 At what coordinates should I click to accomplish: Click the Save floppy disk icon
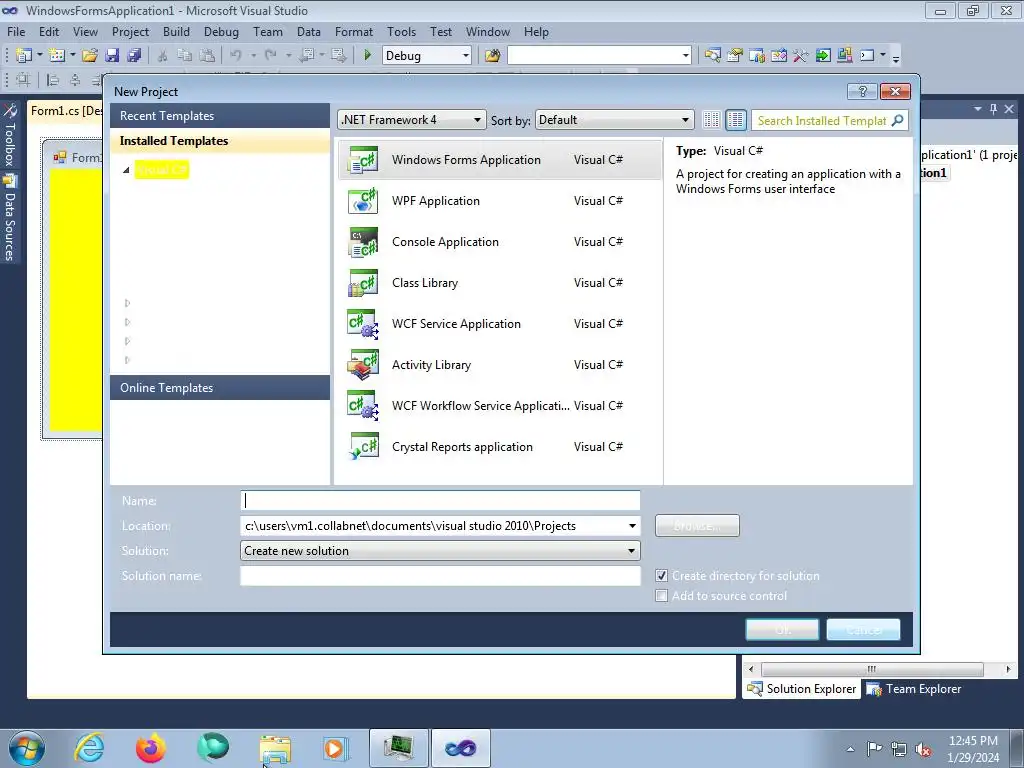point(112,56)
